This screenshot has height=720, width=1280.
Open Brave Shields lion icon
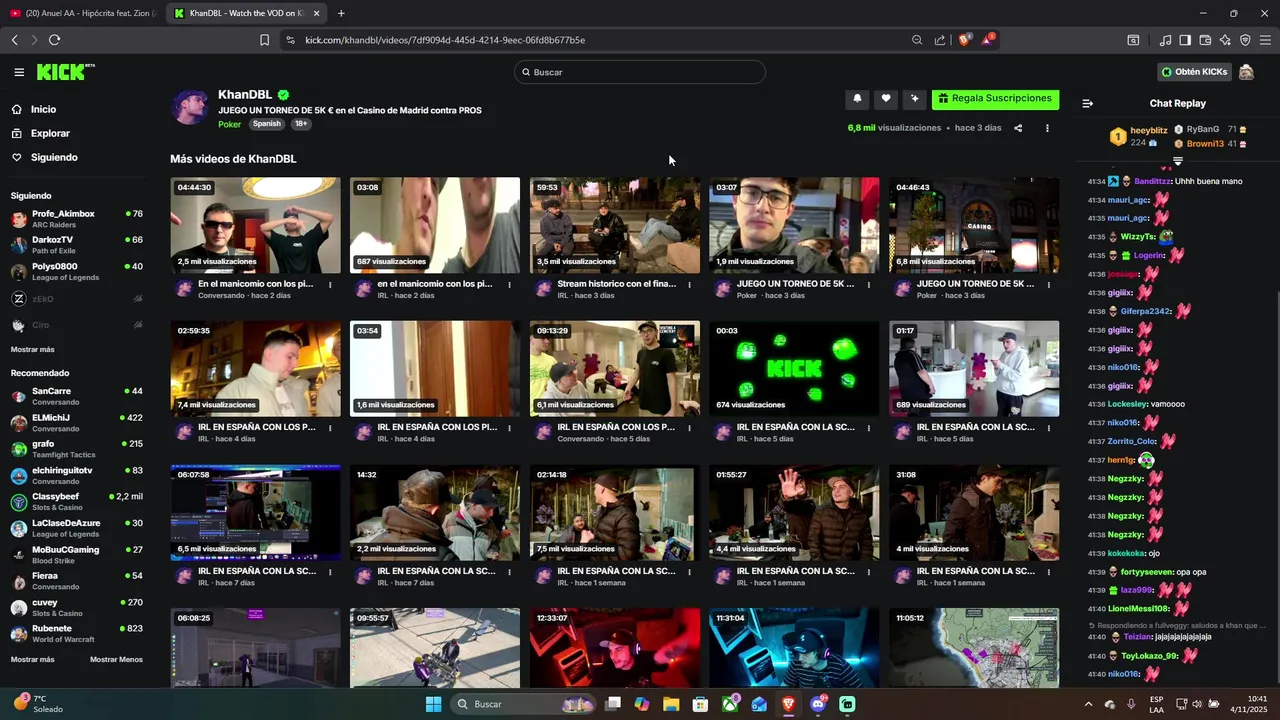964,40
